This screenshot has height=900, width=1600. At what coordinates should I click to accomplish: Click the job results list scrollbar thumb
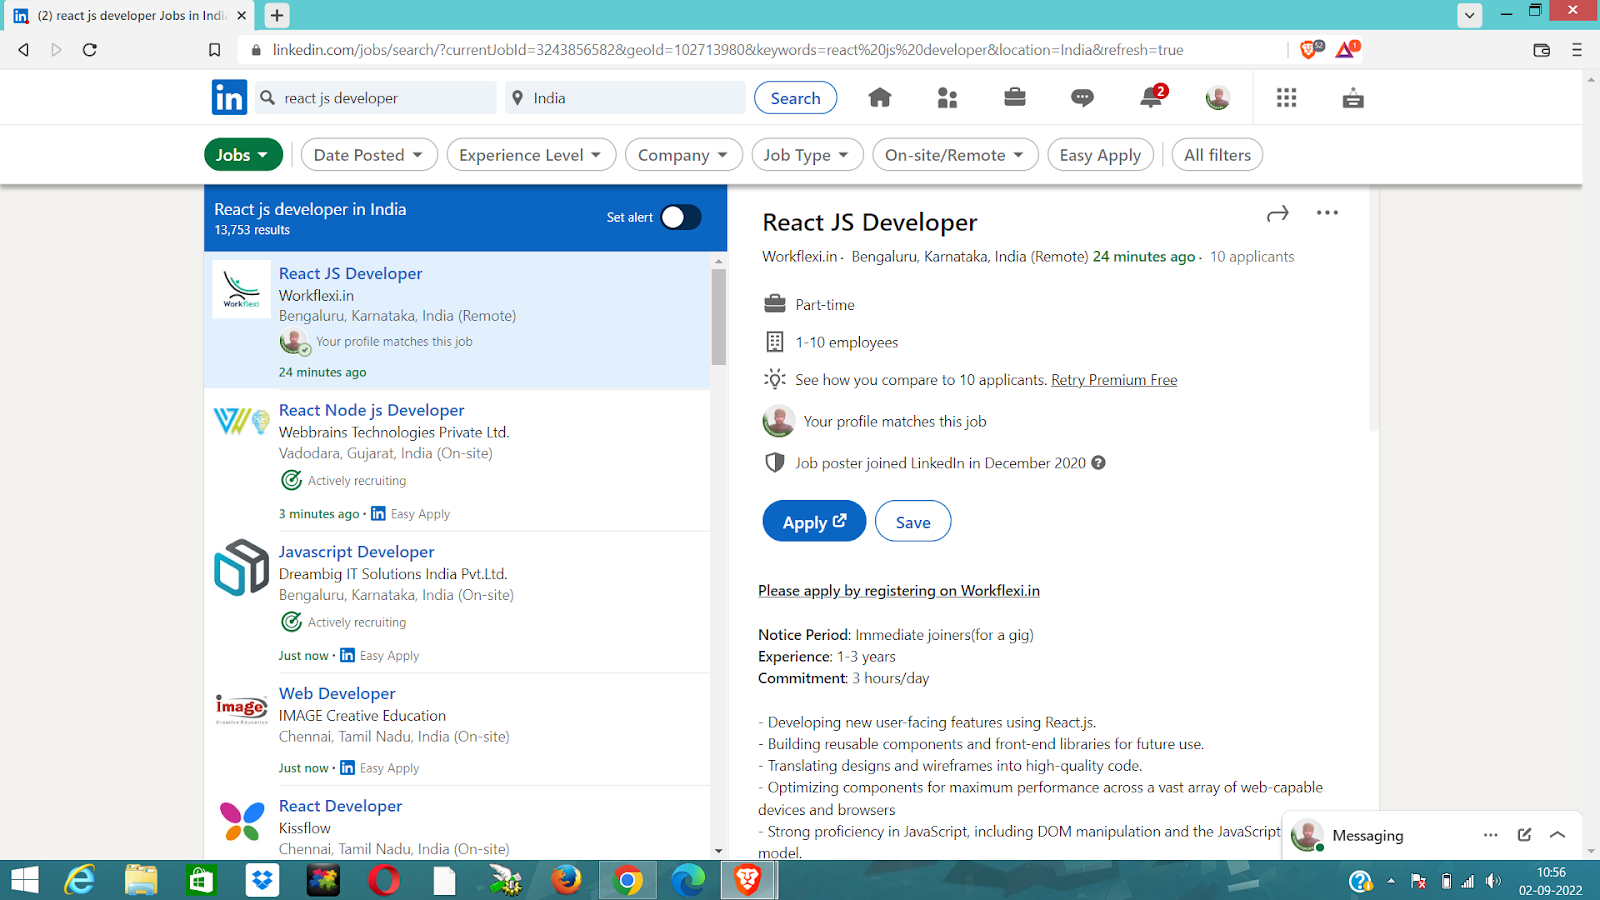click(x=719, y=317)
